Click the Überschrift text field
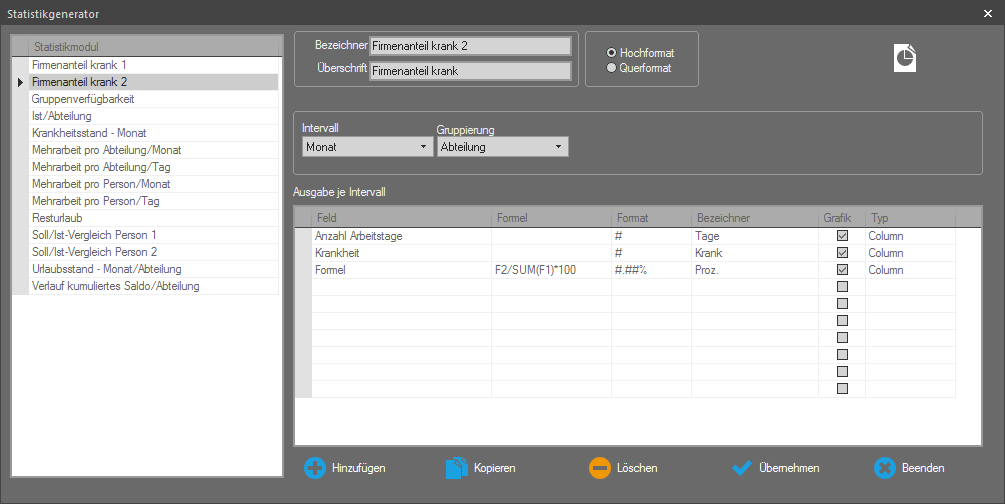 469,71
